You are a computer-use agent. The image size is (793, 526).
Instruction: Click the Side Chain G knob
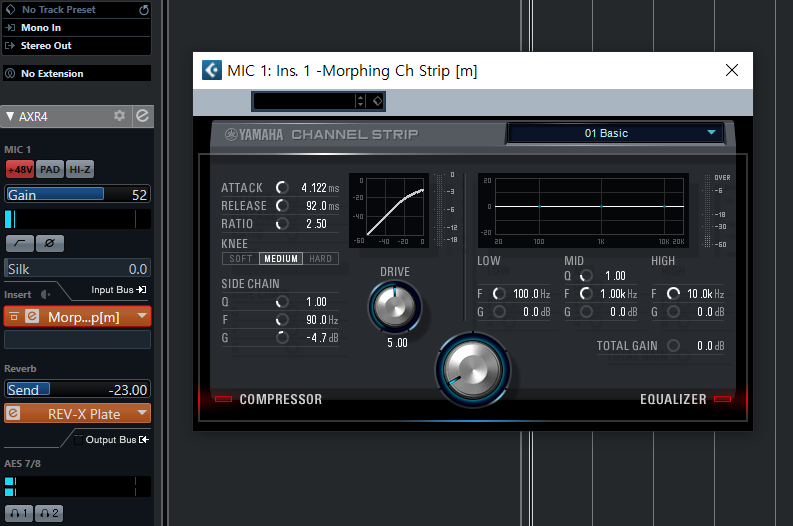pyautogui.click(x=282, y=337)
